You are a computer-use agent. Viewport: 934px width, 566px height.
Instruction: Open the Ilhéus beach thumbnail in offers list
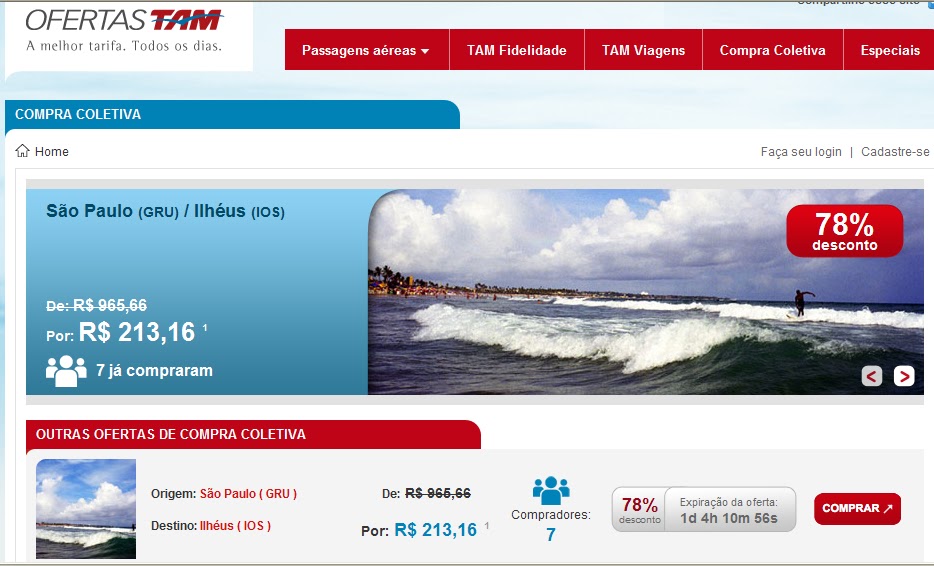point(86,509)
